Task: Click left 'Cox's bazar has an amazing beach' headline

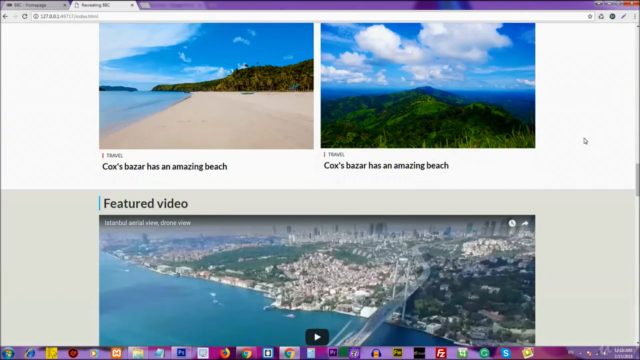Action: pyautogui.click(x=164, y=167)
